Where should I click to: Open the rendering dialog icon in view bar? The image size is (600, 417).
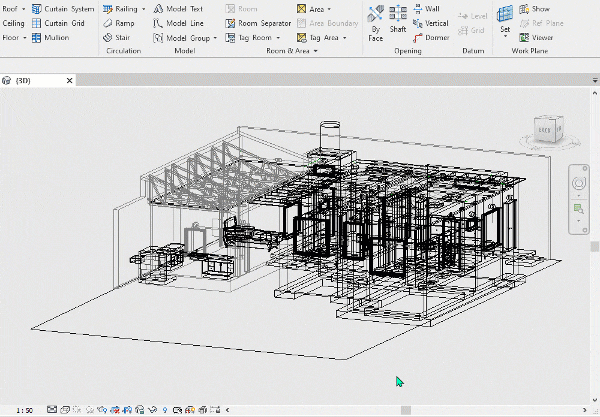[102, 410]
